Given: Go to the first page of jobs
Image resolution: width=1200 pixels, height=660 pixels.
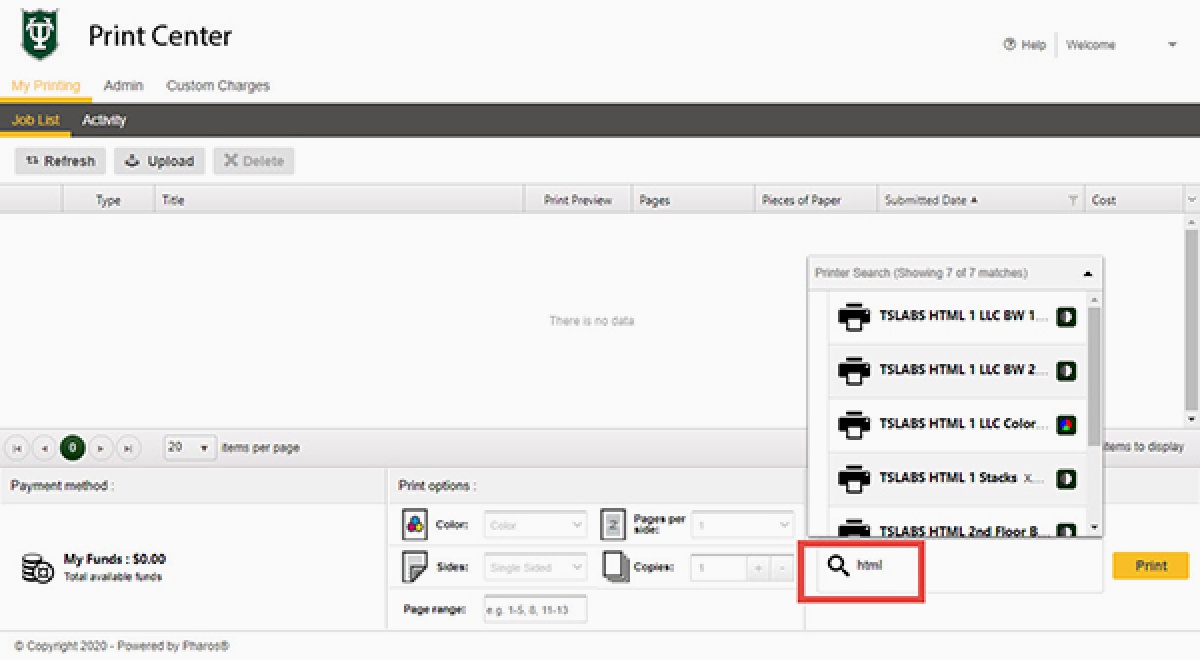Looking at the screenshot, I should pyautogui.click(x=18, y=448).
